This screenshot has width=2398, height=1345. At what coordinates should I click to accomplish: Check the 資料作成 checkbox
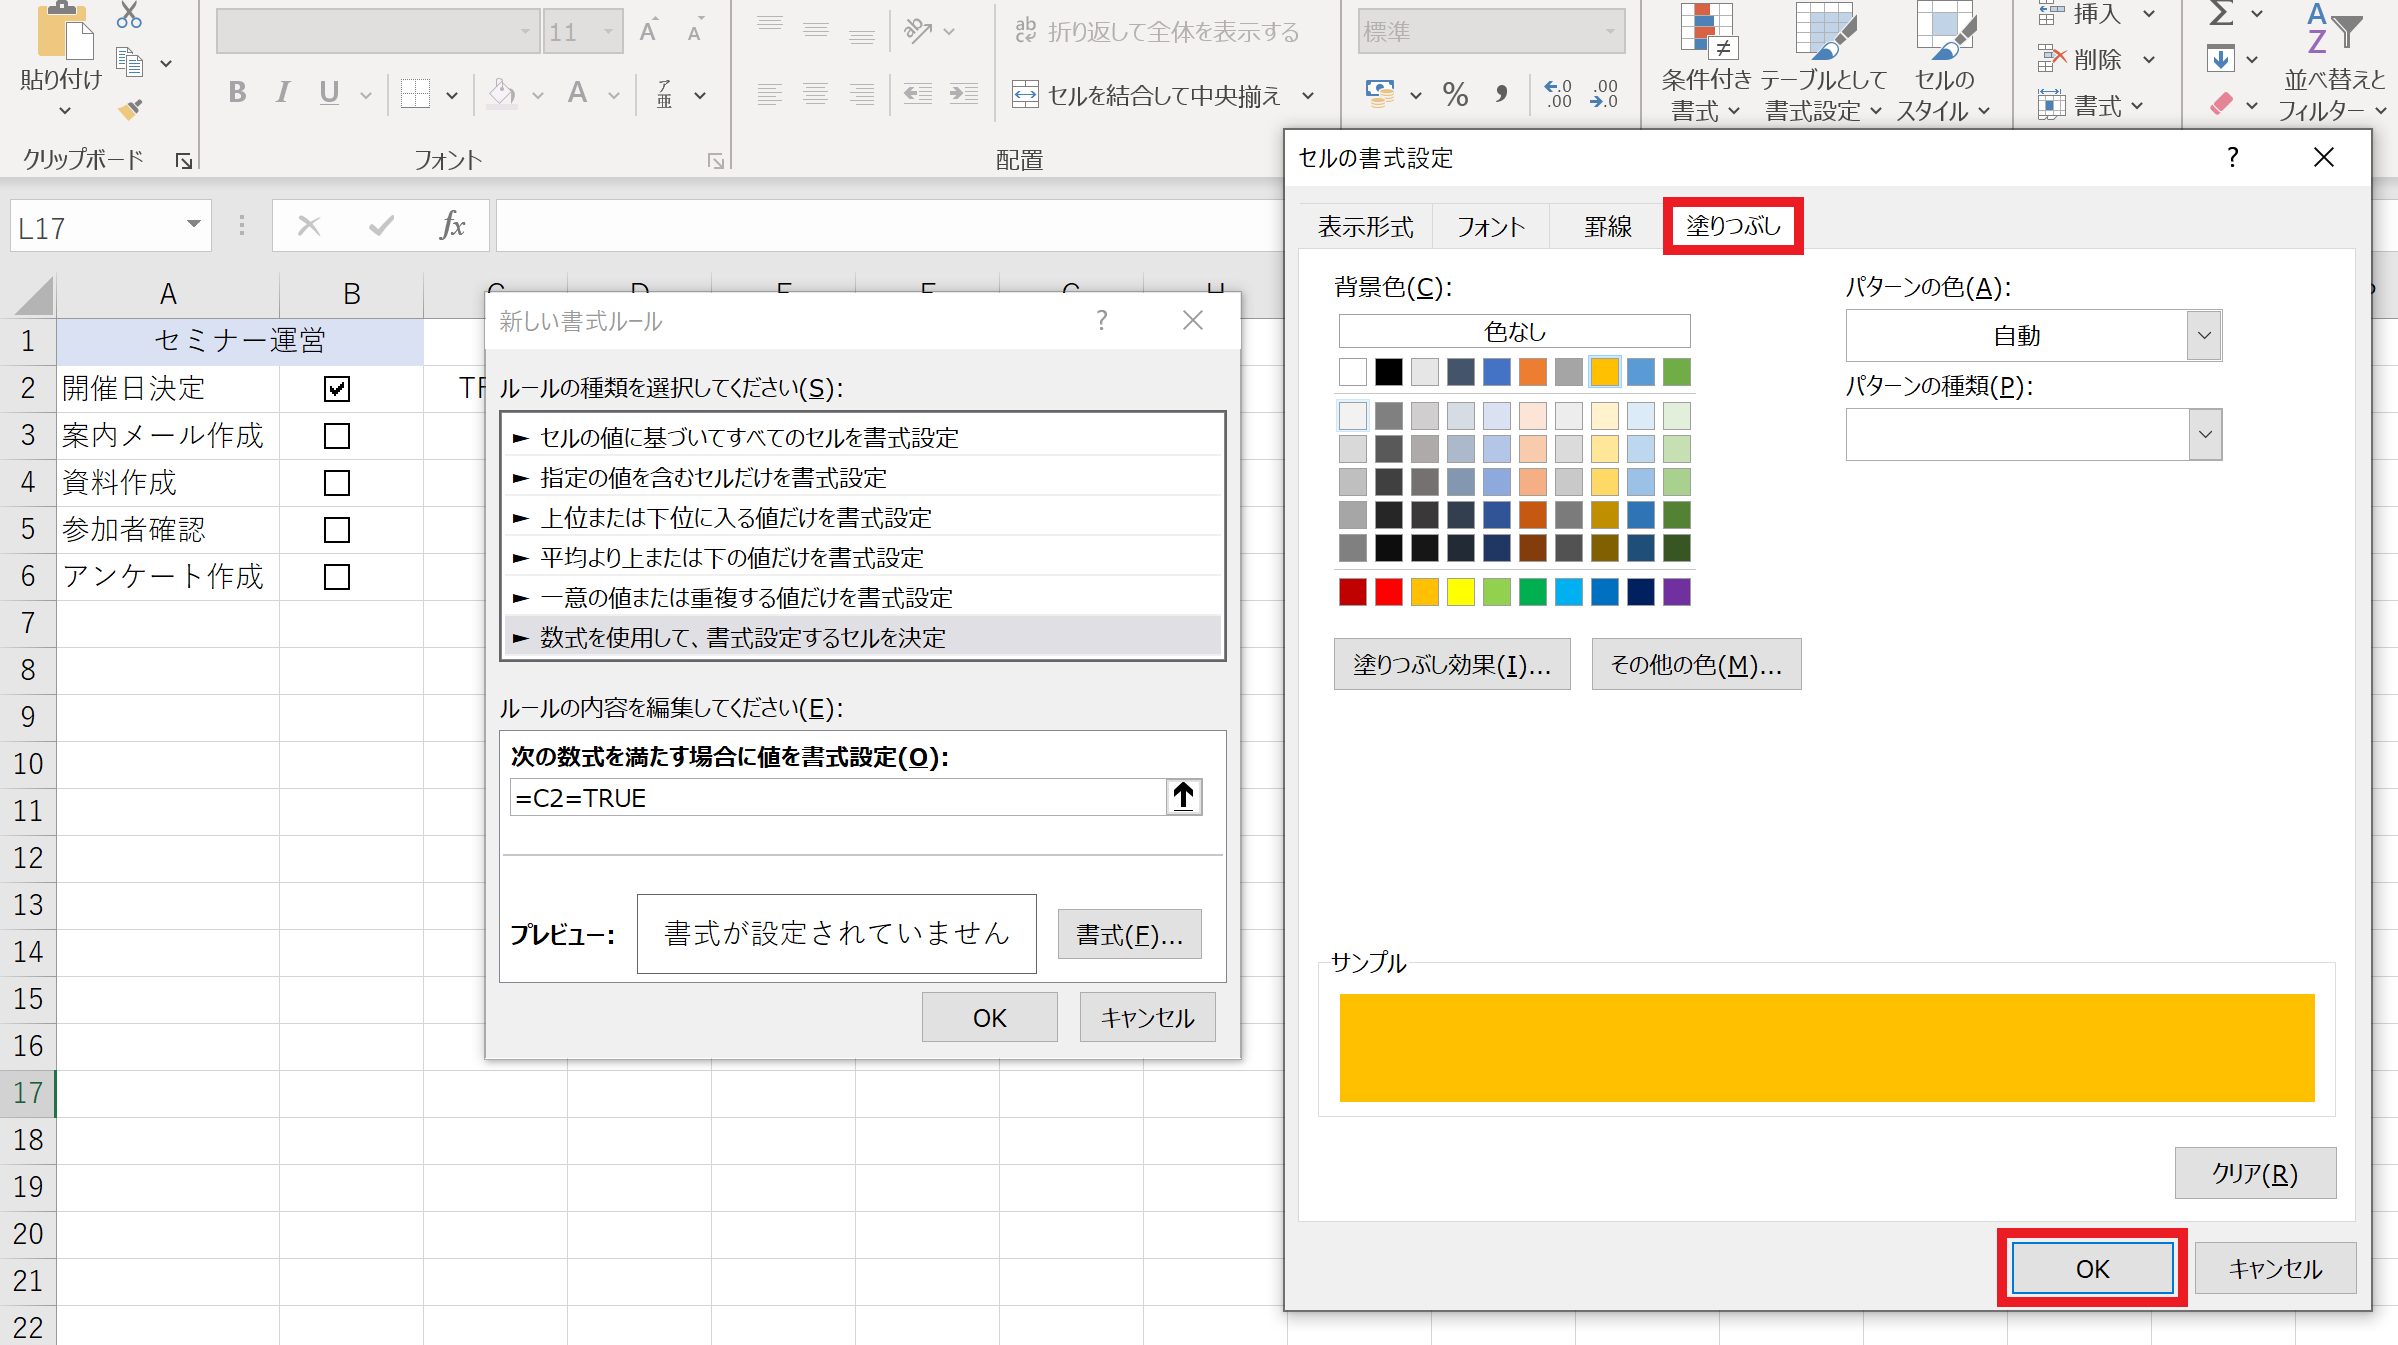(337, 483)
